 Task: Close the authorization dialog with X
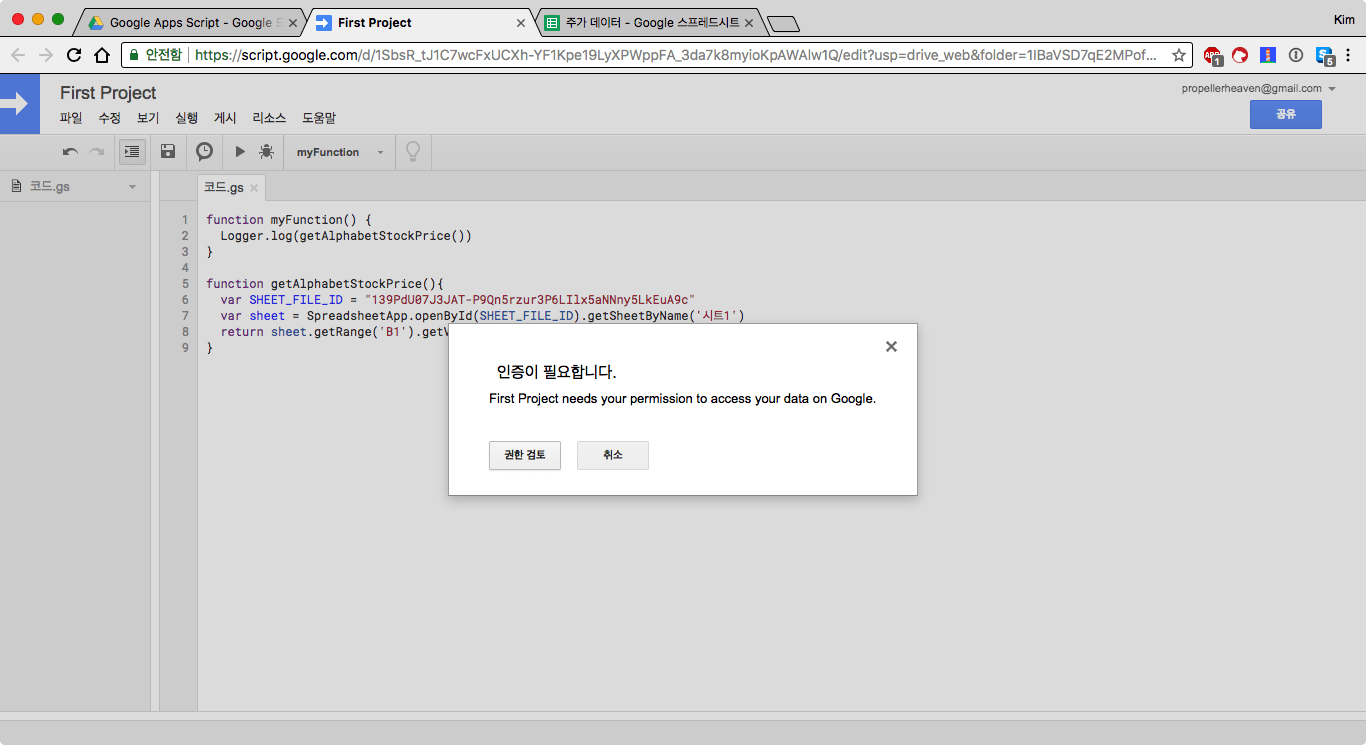click(891, 347)
